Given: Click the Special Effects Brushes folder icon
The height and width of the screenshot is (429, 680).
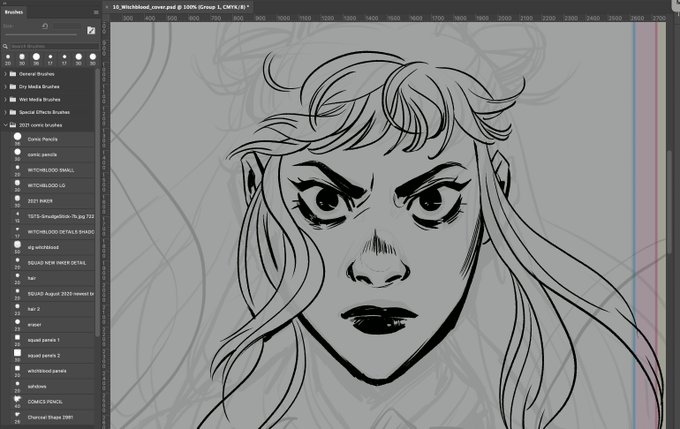Looking at the screenshot, I should pos(13,112).
